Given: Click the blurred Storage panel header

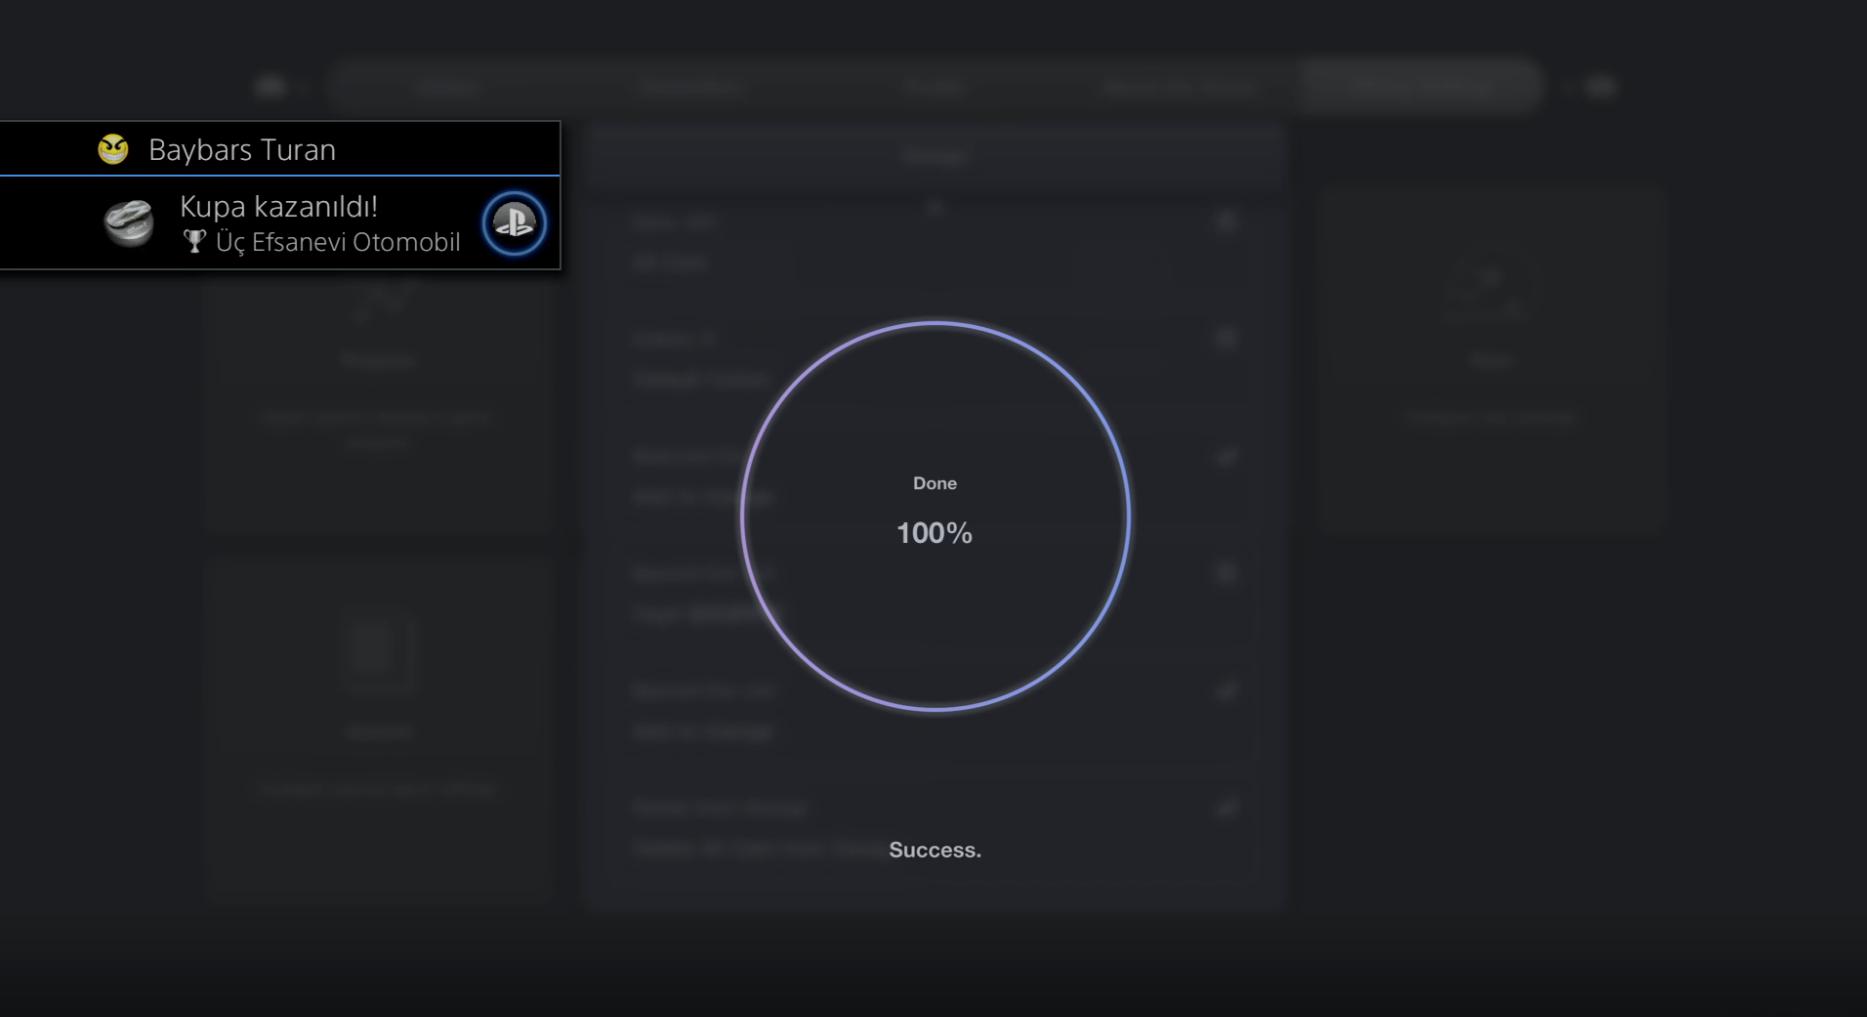Looking at the screenshot, I should pos(934,156).
